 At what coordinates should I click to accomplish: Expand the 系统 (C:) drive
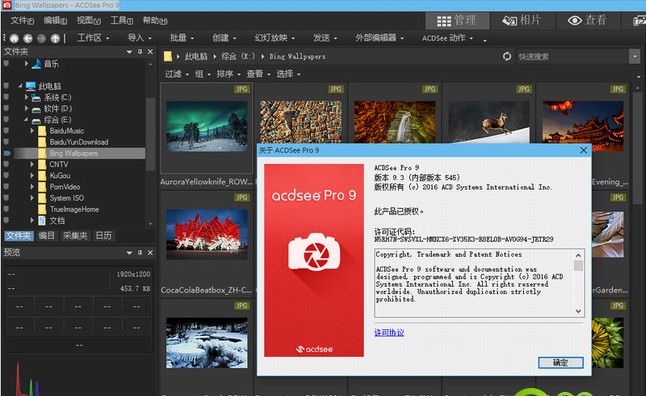26,97
